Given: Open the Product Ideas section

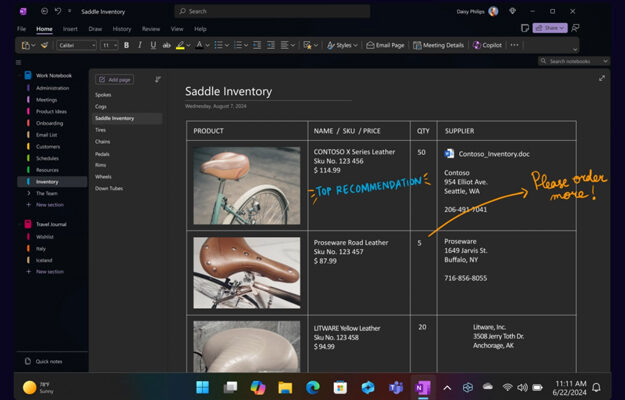Looking at the screenshot, I should (51, 112).
